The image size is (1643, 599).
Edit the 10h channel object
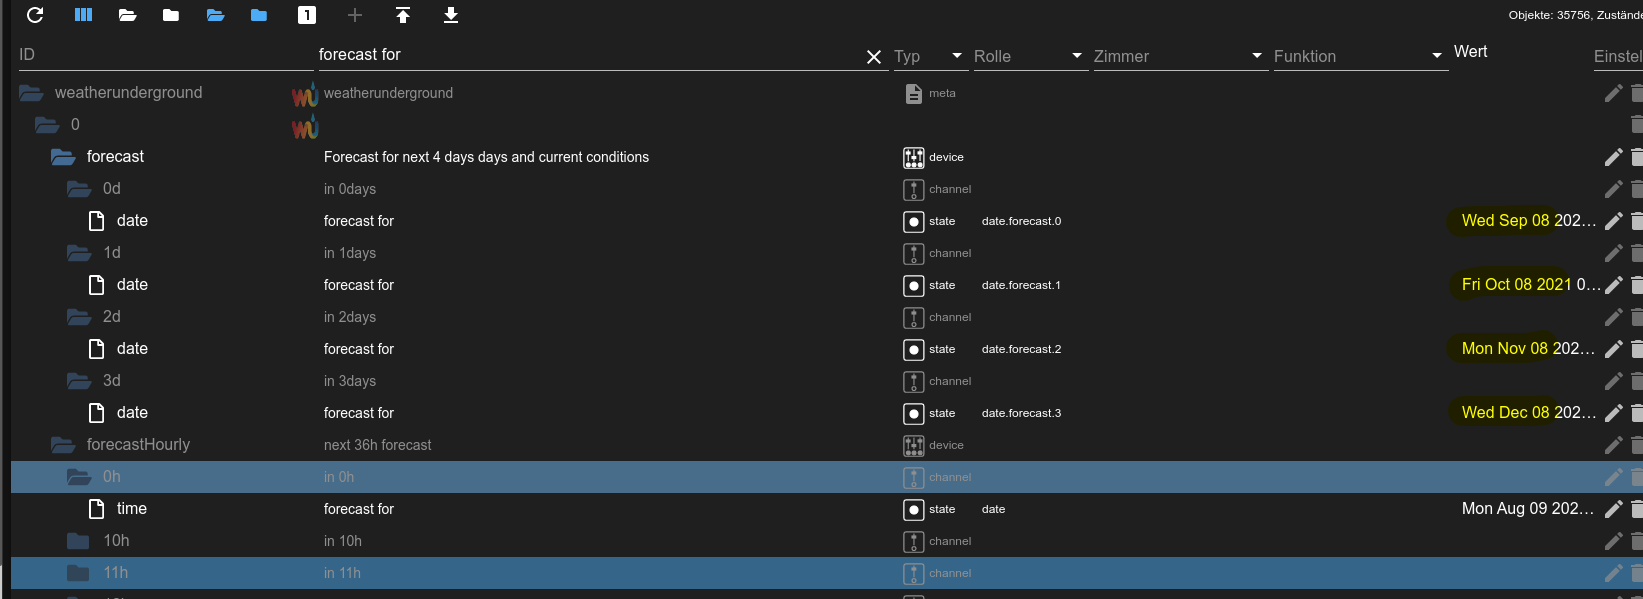[1613, 541]
